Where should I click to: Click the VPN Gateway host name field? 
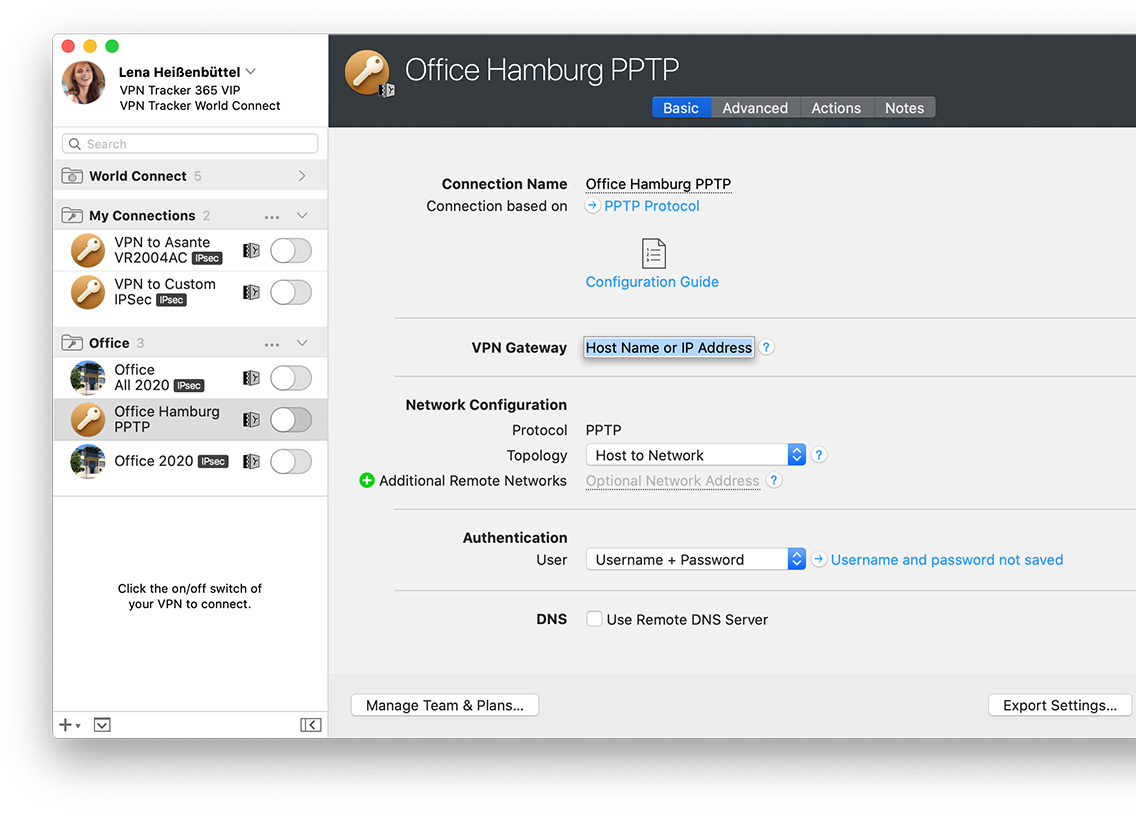668,348
